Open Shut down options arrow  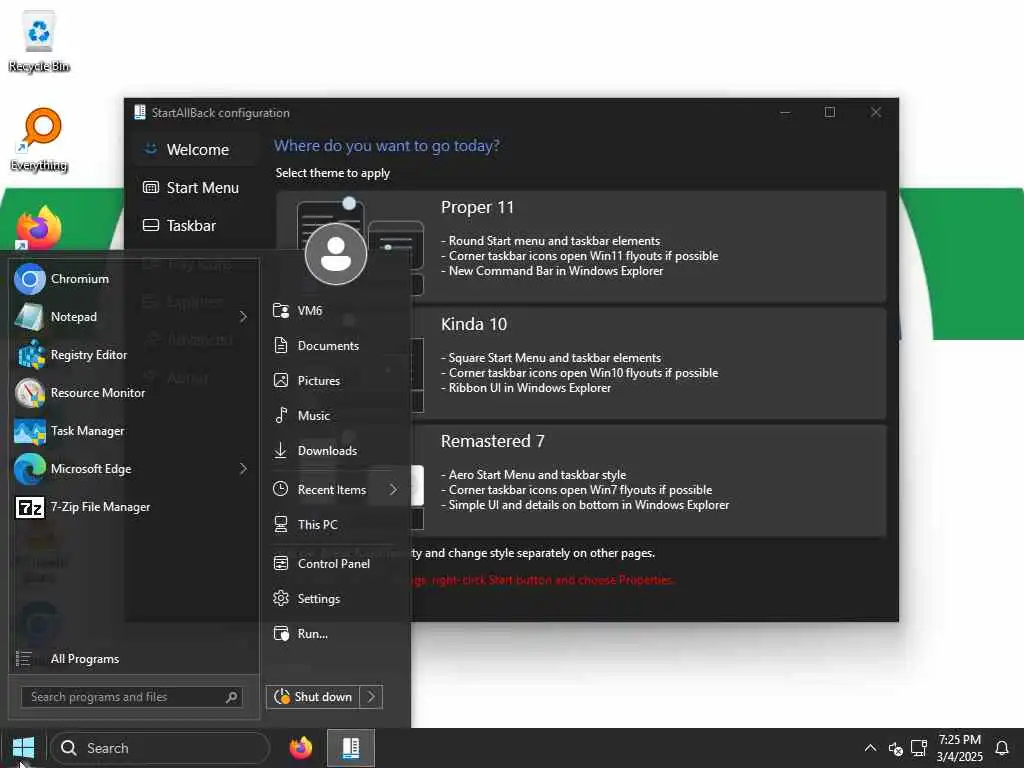coord(371,697)
